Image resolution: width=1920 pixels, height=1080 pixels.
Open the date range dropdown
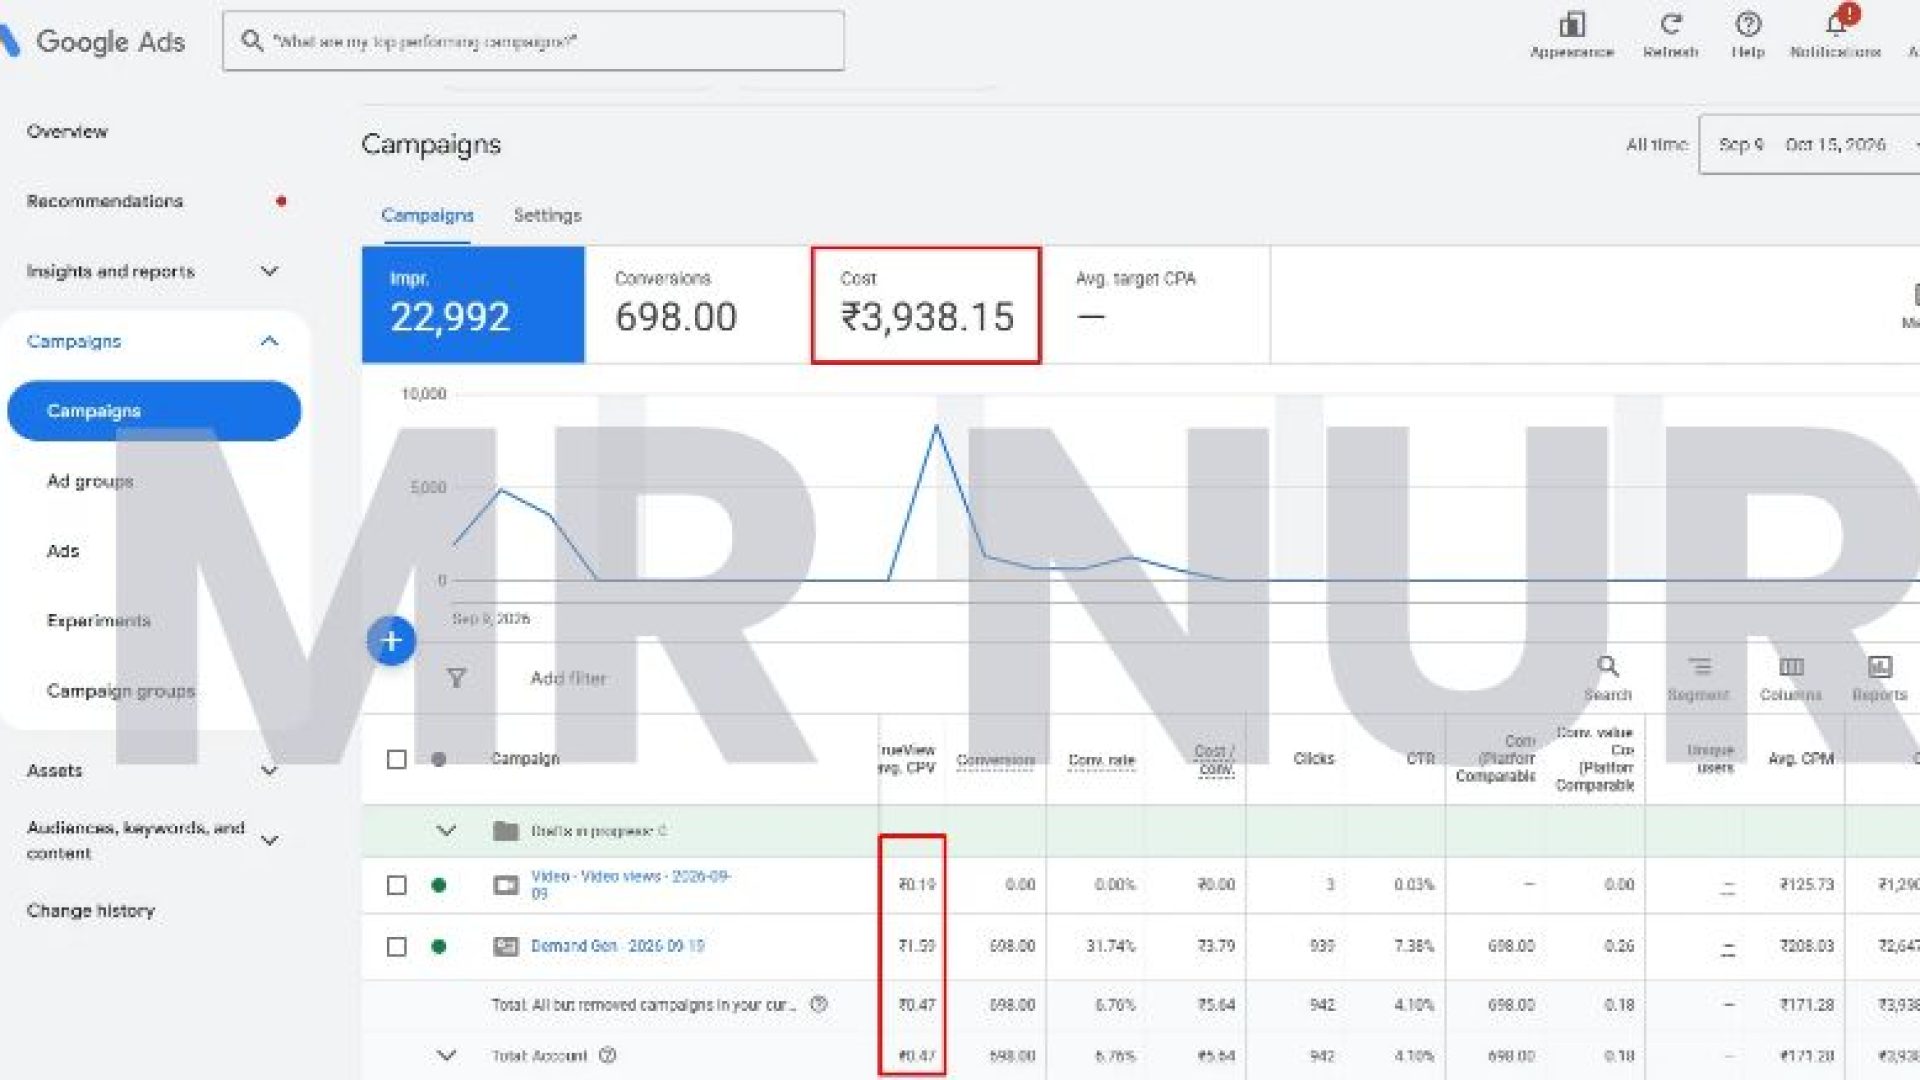tap(1809, 144)
